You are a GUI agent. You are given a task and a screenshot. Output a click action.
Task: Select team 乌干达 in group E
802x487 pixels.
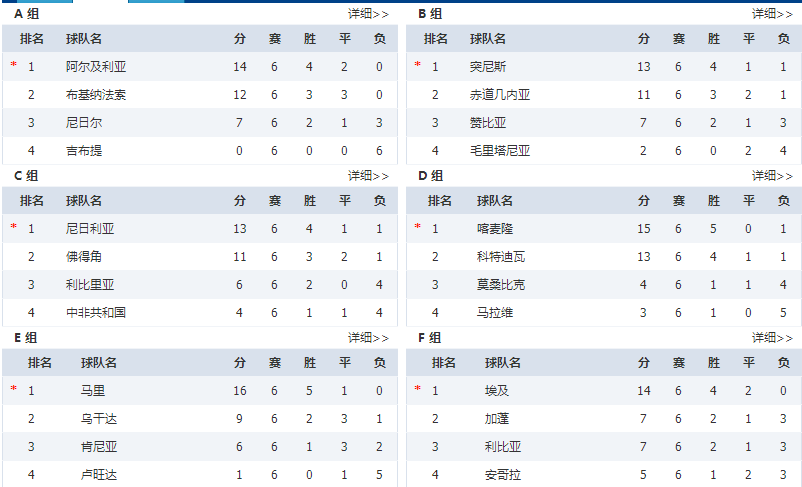(99, 419)
